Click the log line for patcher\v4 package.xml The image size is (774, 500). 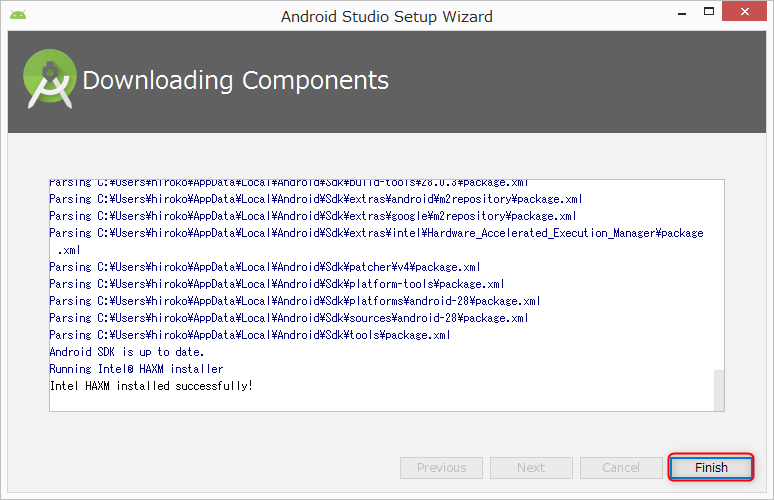[265, 267]
